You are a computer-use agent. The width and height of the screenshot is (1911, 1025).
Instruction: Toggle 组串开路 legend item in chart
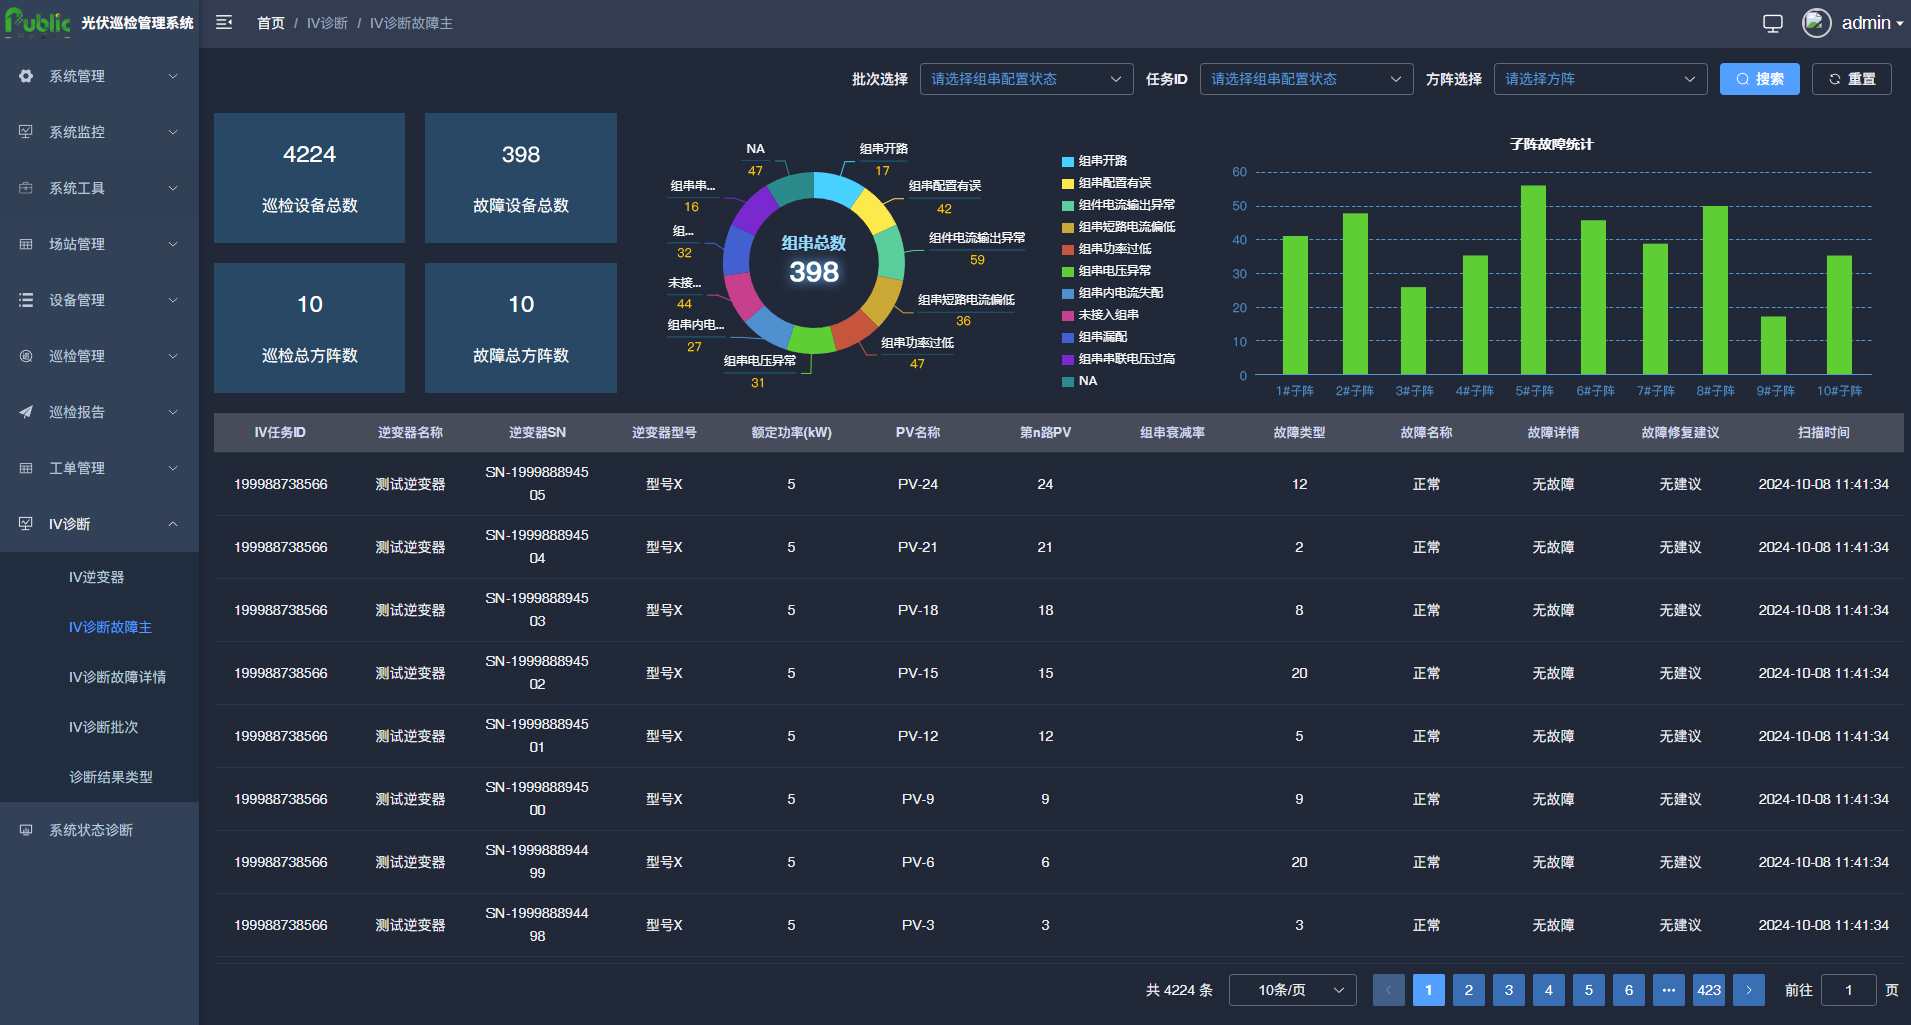[1101, 161]
